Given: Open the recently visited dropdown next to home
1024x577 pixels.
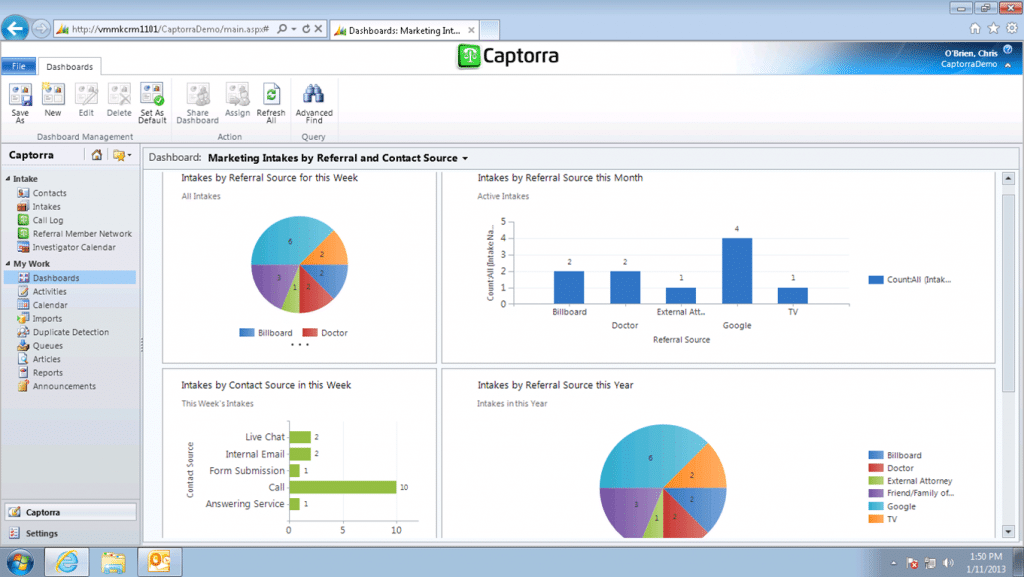Looking at the screenshot, I should [x=121, y=155].
